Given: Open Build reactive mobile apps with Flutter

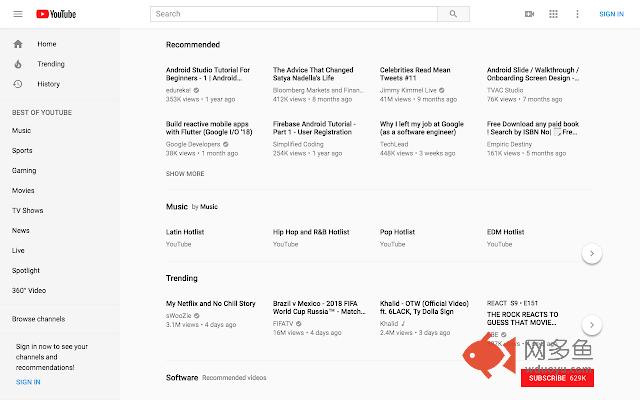Looking at the screenshot, I should point(209,128).
